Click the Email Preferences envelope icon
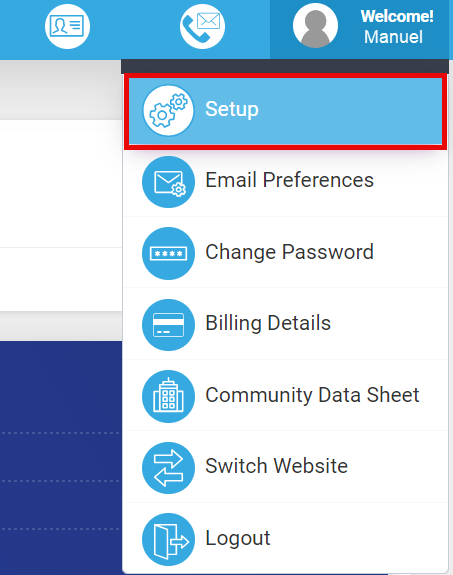This screenshot has width=453, height=575. pyautogui.click(x=168, y=182)
